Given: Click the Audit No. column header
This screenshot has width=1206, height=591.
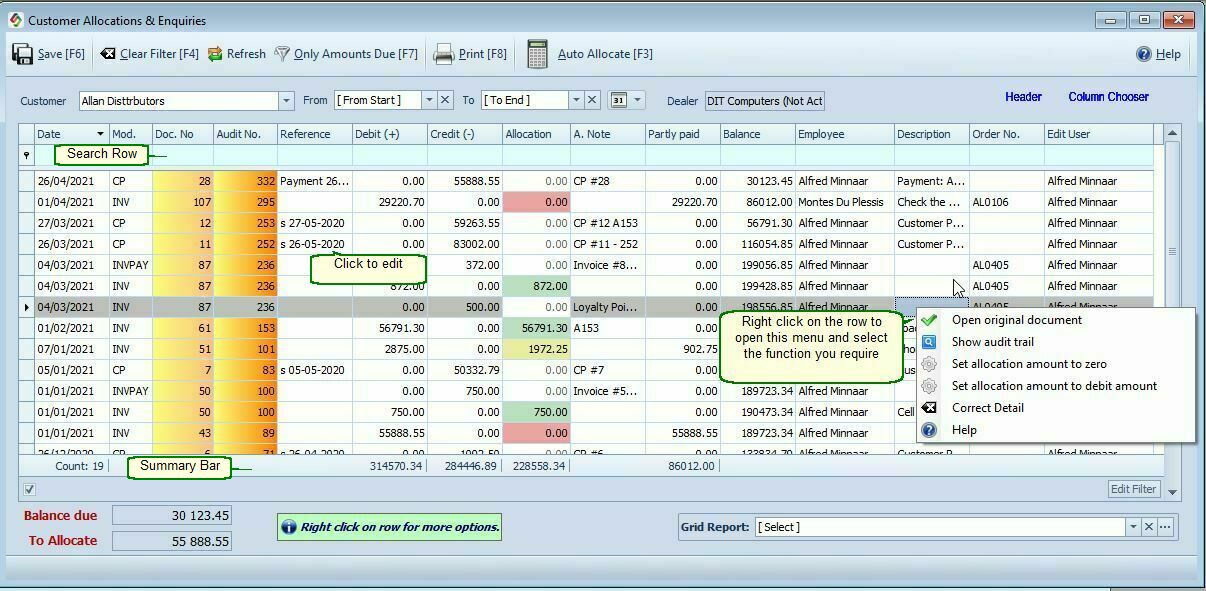Looking at the screenshot, I should click(245, 134).
